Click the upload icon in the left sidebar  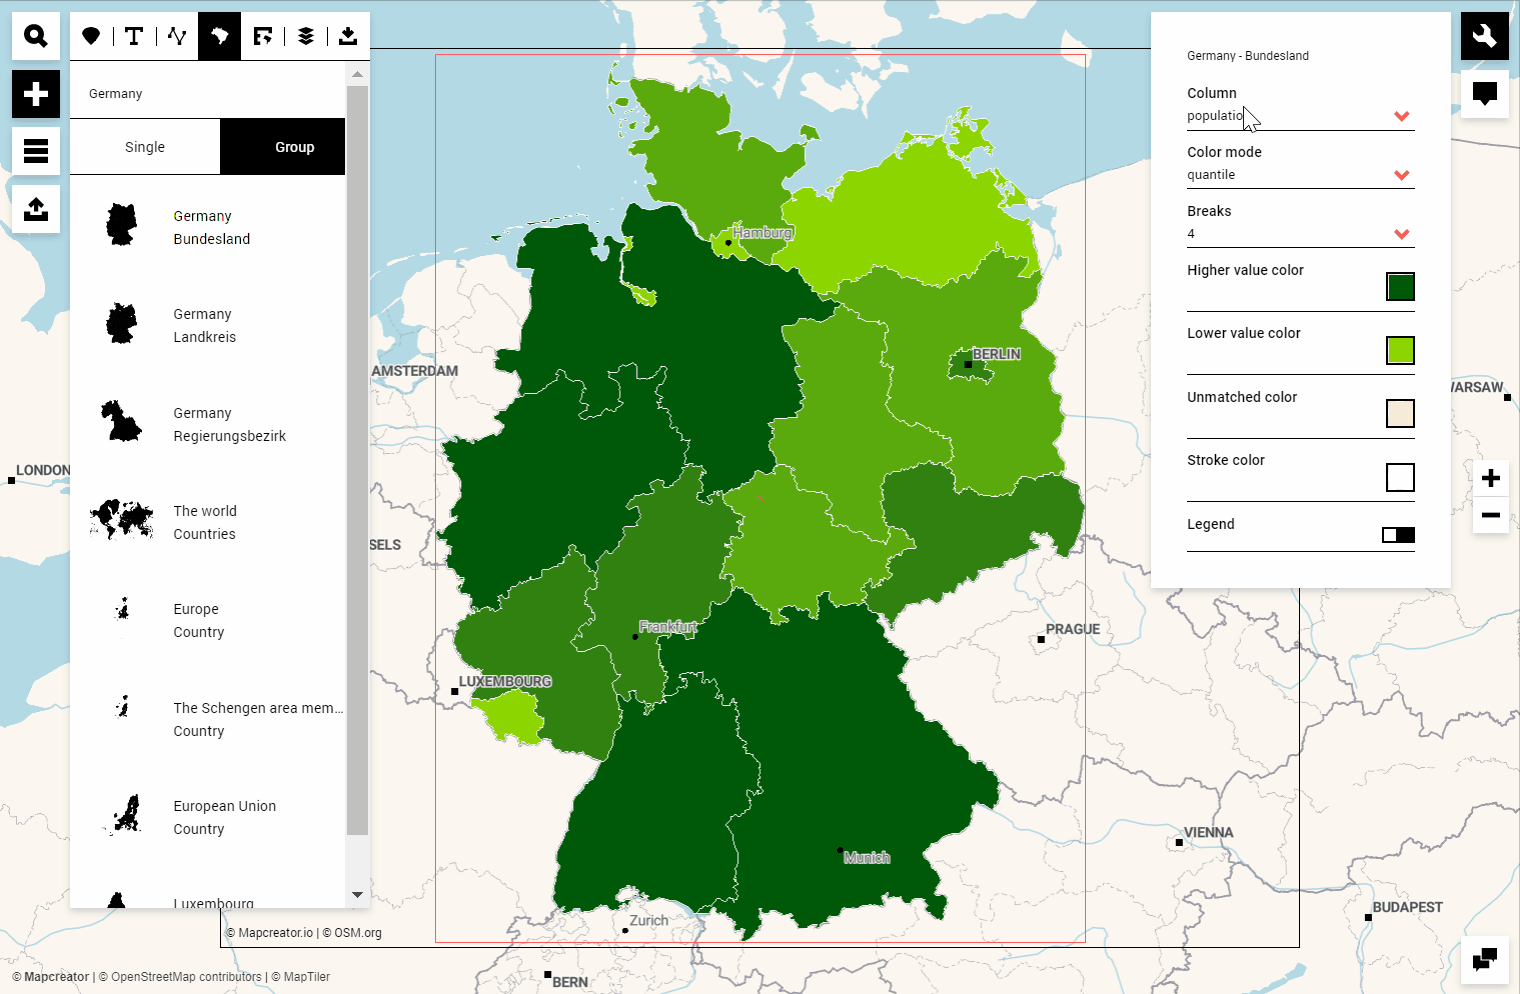click(x=35, y=208)
